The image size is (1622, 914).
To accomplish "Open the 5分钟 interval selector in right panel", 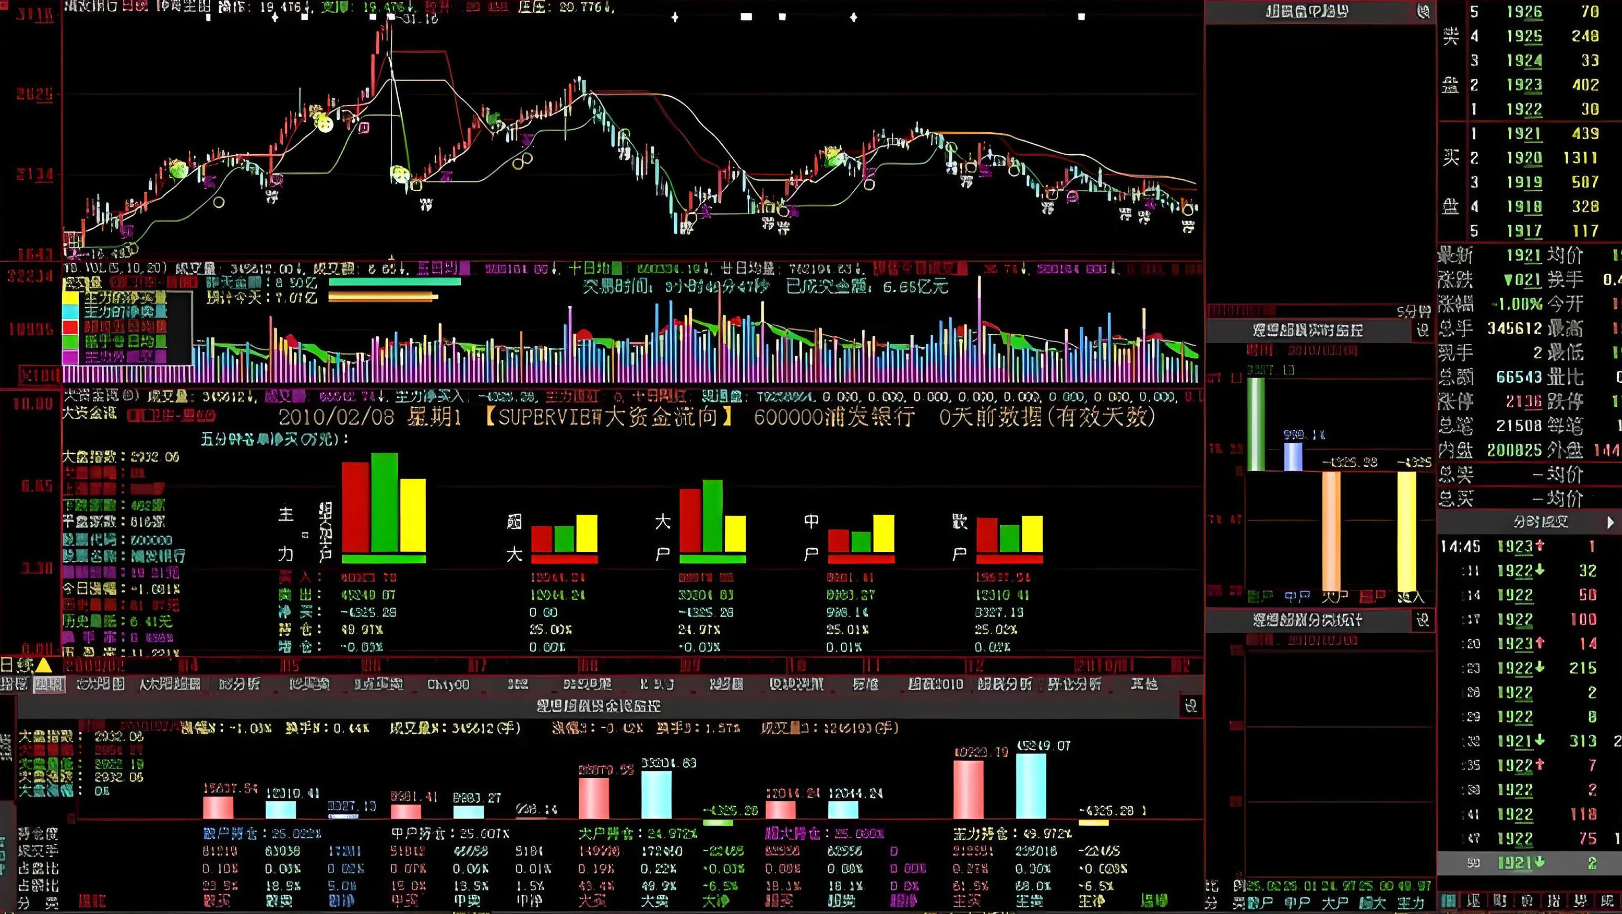I will pos(1413,311).
